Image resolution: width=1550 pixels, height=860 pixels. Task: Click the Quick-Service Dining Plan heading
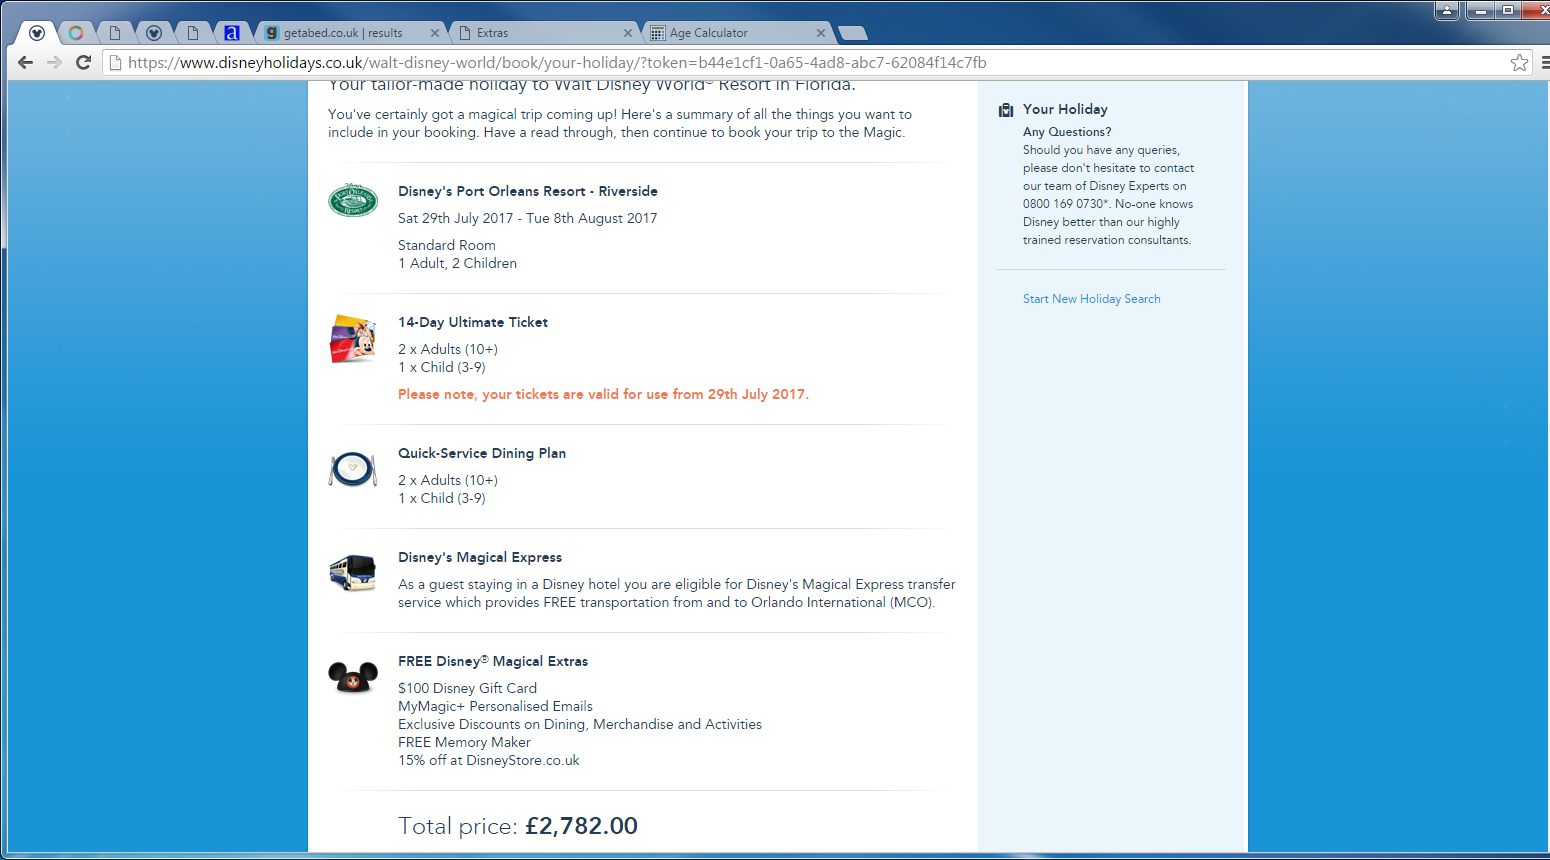pos(482,453)
